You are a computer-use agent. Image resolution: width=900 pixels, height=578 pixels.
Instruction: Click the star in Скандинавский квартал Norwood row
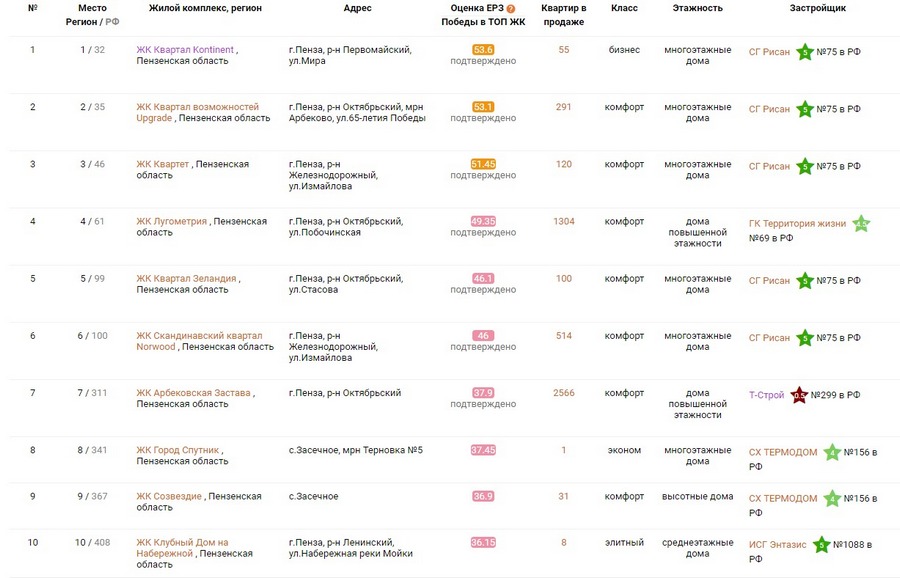(804, 338)
